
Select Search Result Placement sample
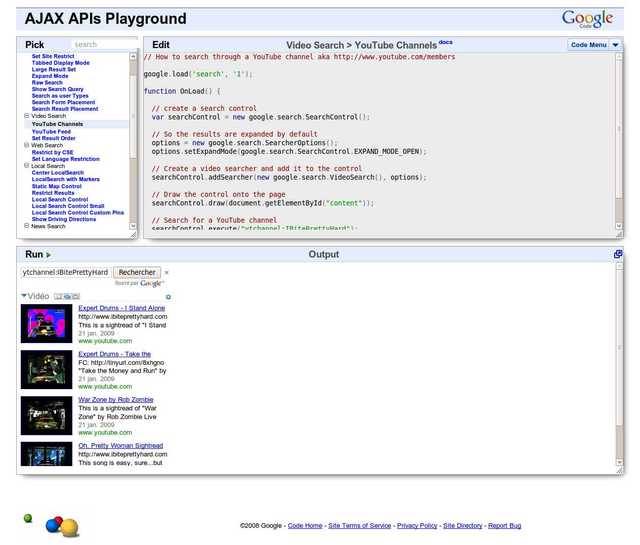point(65,109)
